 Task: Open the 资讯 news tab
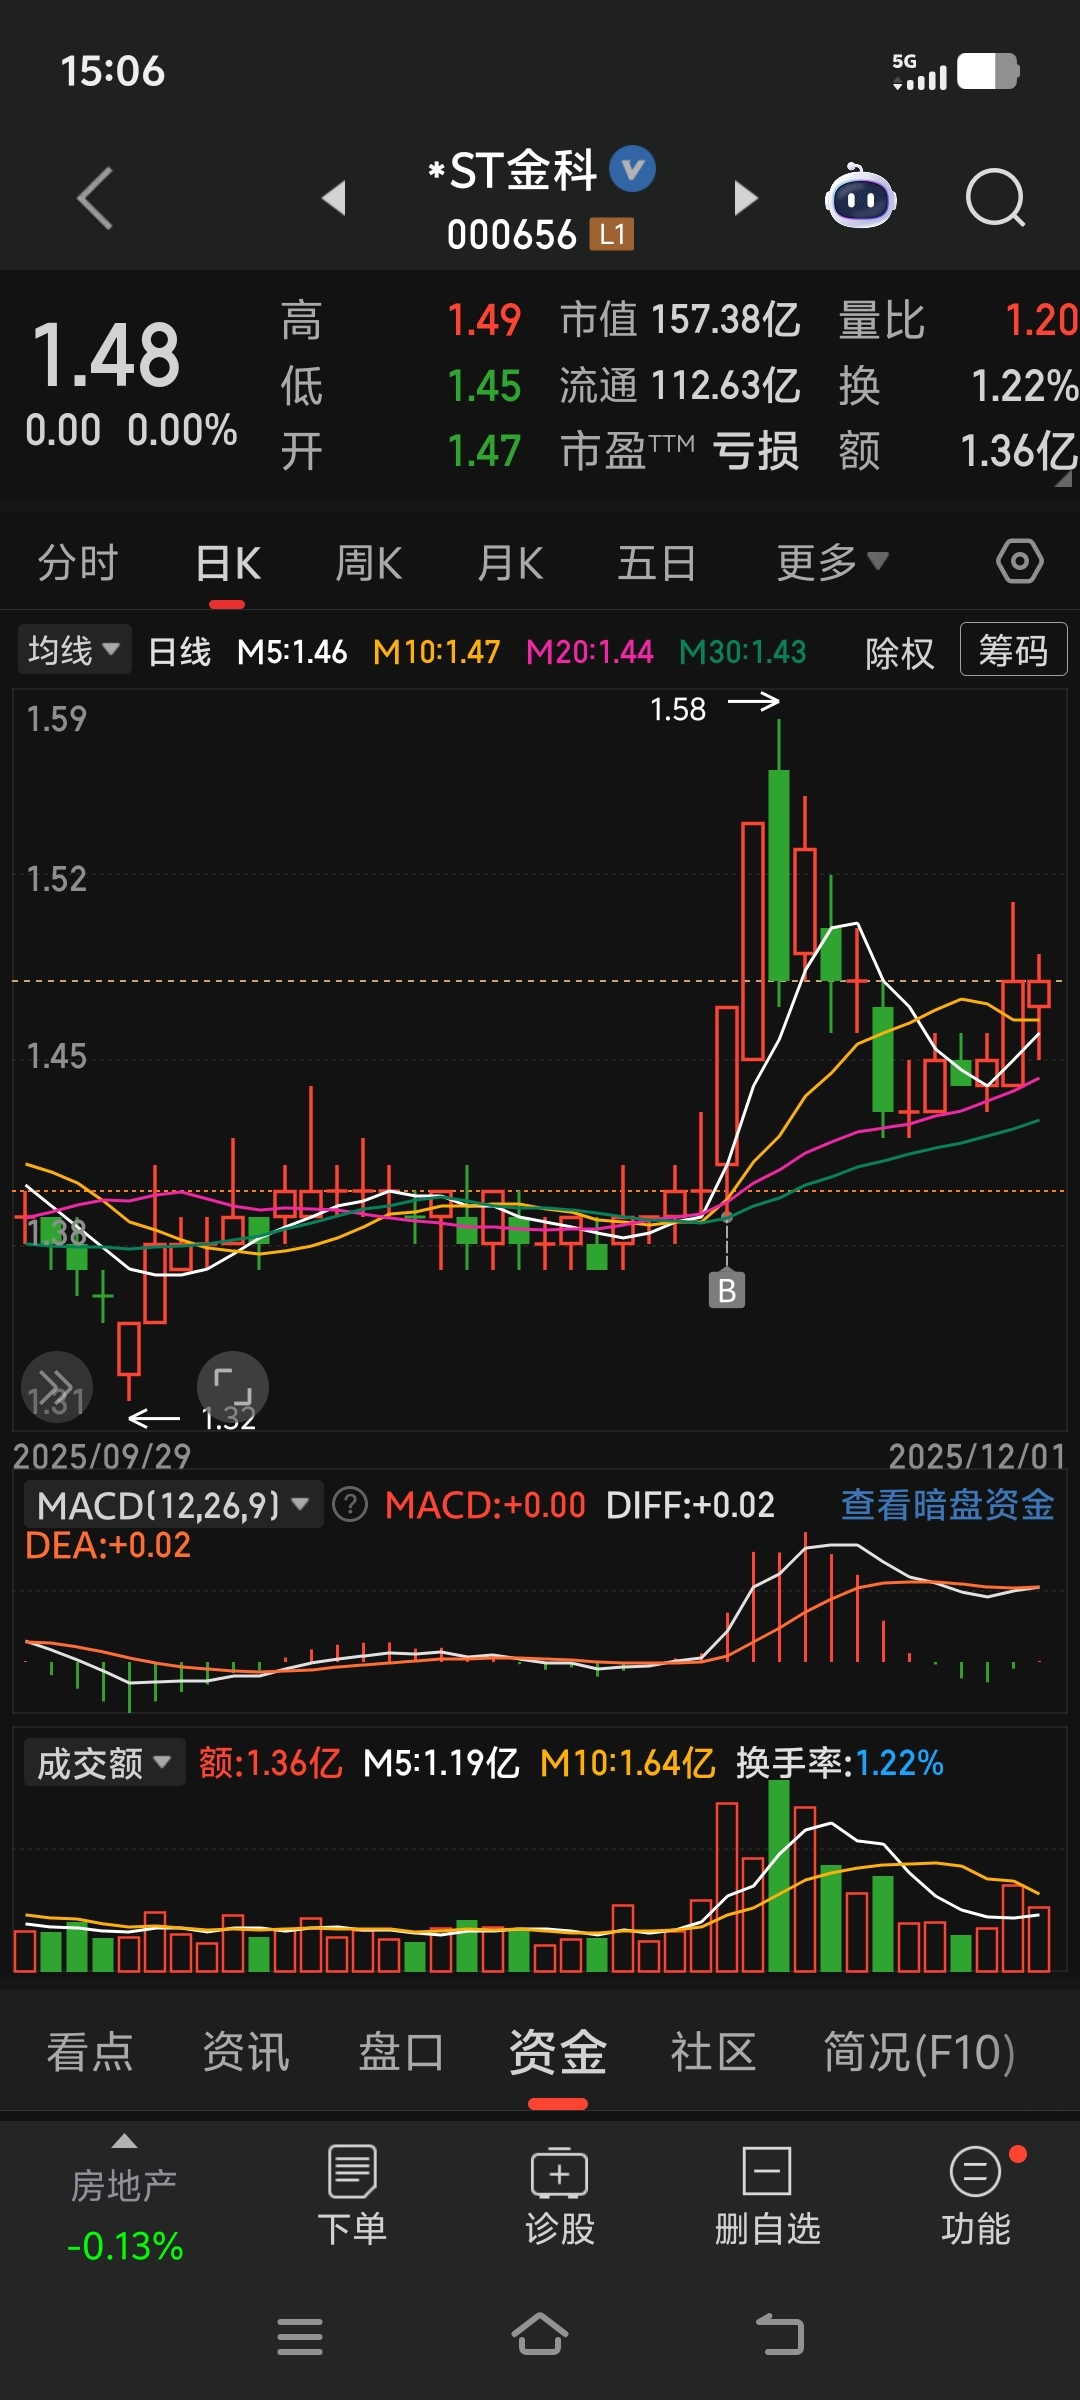[246, 2052]
